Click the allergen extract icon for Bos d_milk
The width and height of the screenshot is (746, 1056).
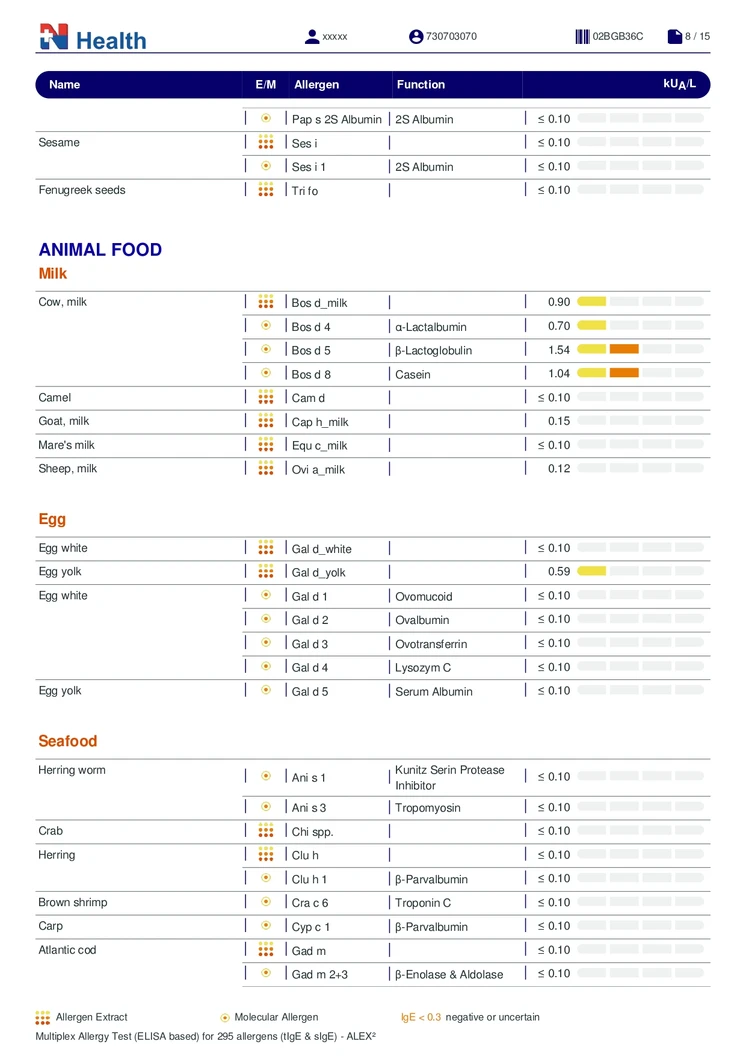[266, 302]
